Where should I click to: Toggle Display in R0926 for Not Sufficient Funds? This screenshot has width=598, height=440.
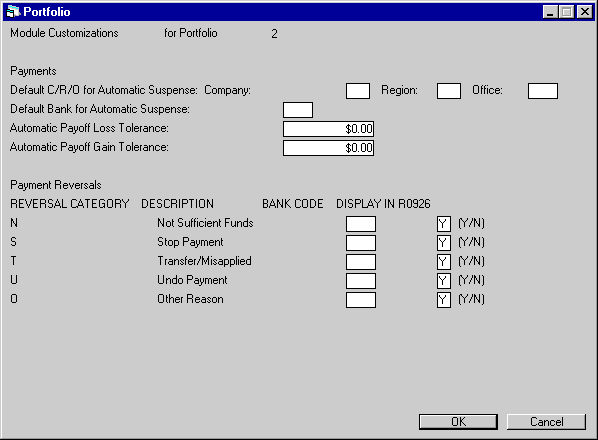444,224
